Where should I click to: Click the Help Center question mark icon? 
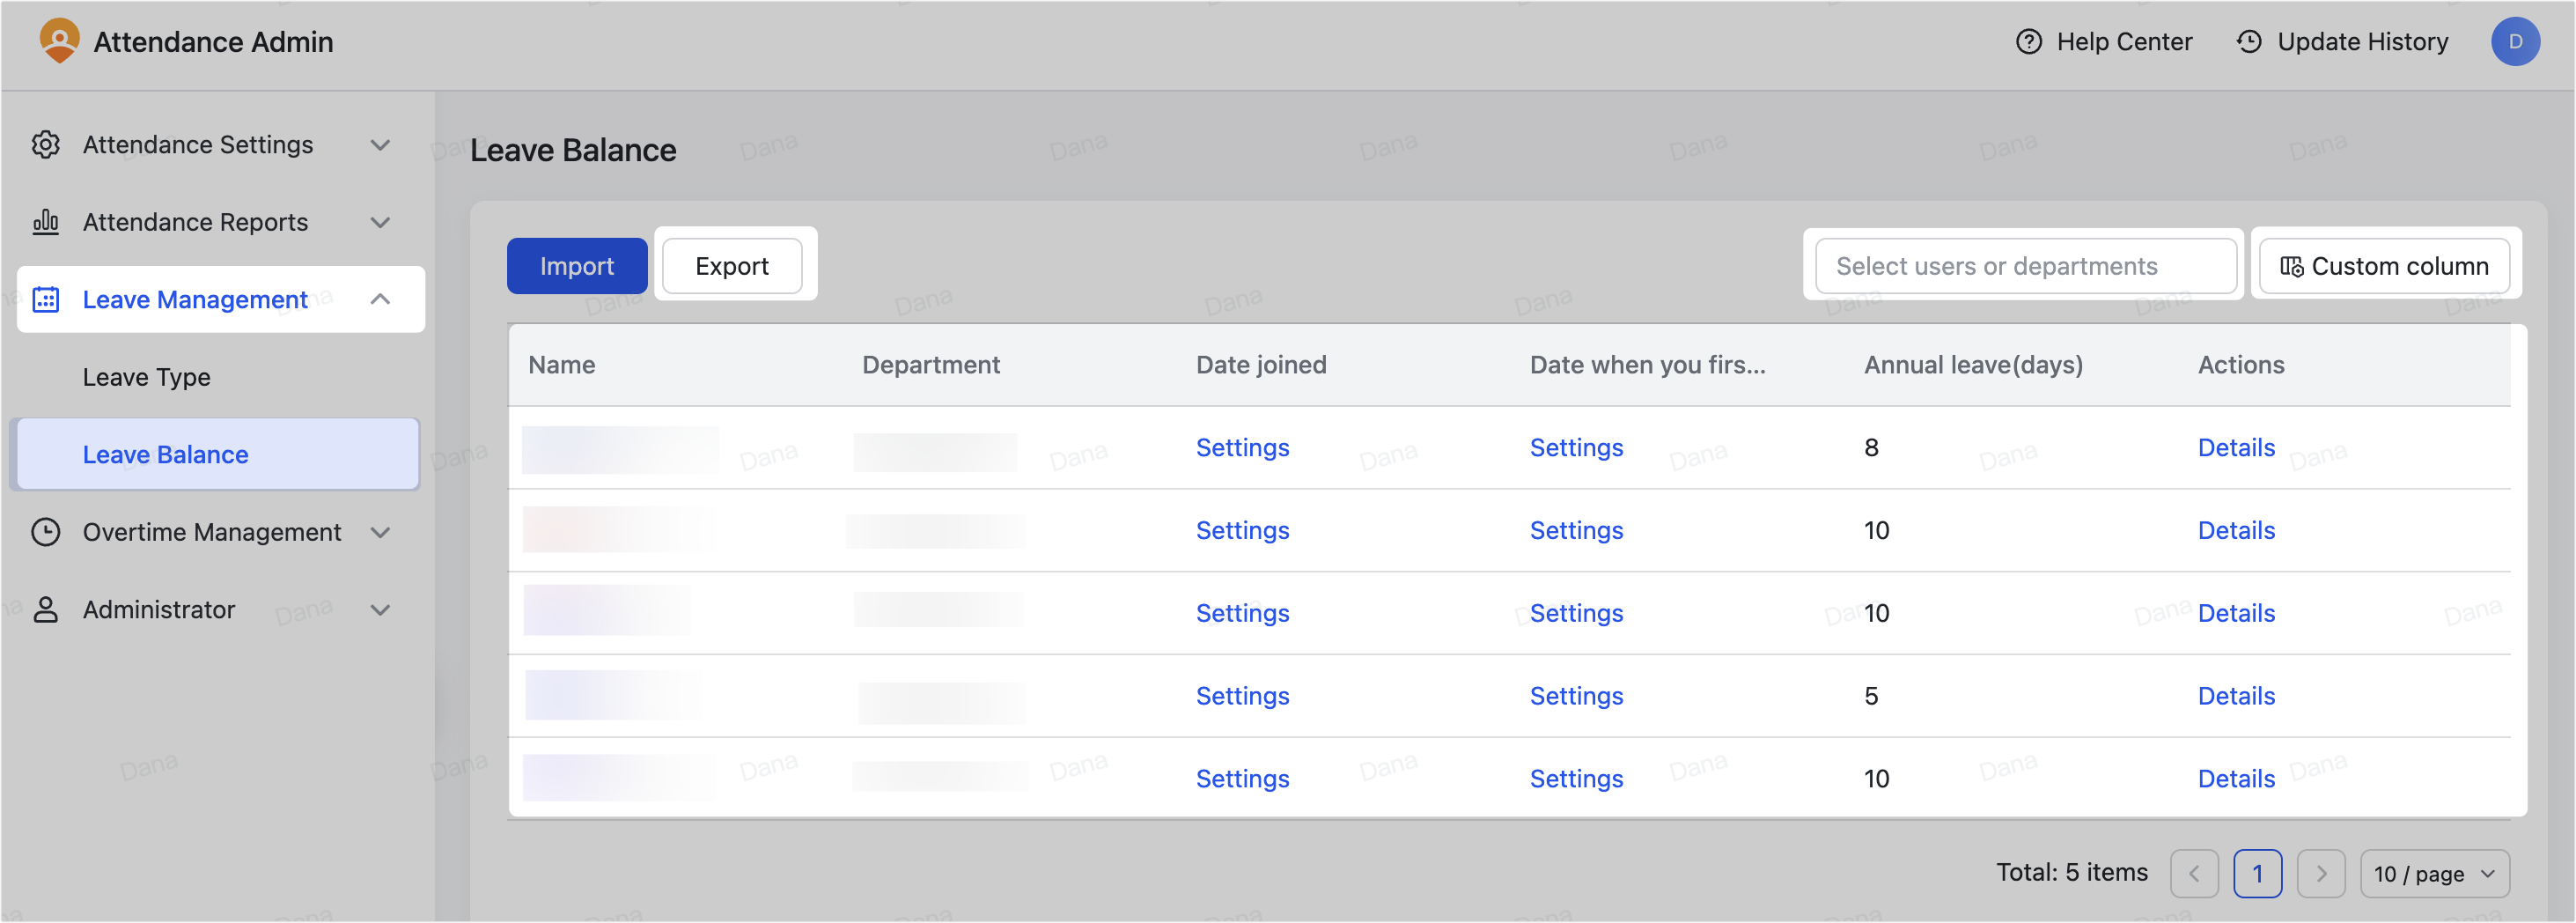coord(2028,42)
